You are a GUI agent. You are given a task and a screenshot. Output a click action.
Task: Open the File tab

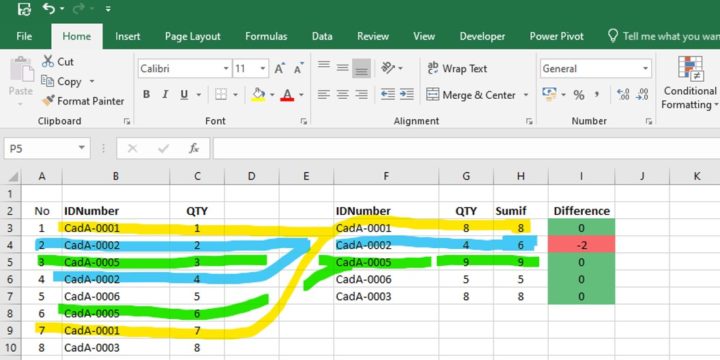[x=24, y=36]
